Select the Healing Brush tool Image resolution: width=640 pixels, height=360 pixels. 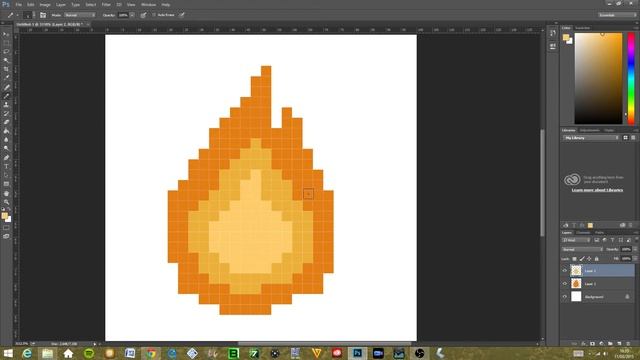6,87
